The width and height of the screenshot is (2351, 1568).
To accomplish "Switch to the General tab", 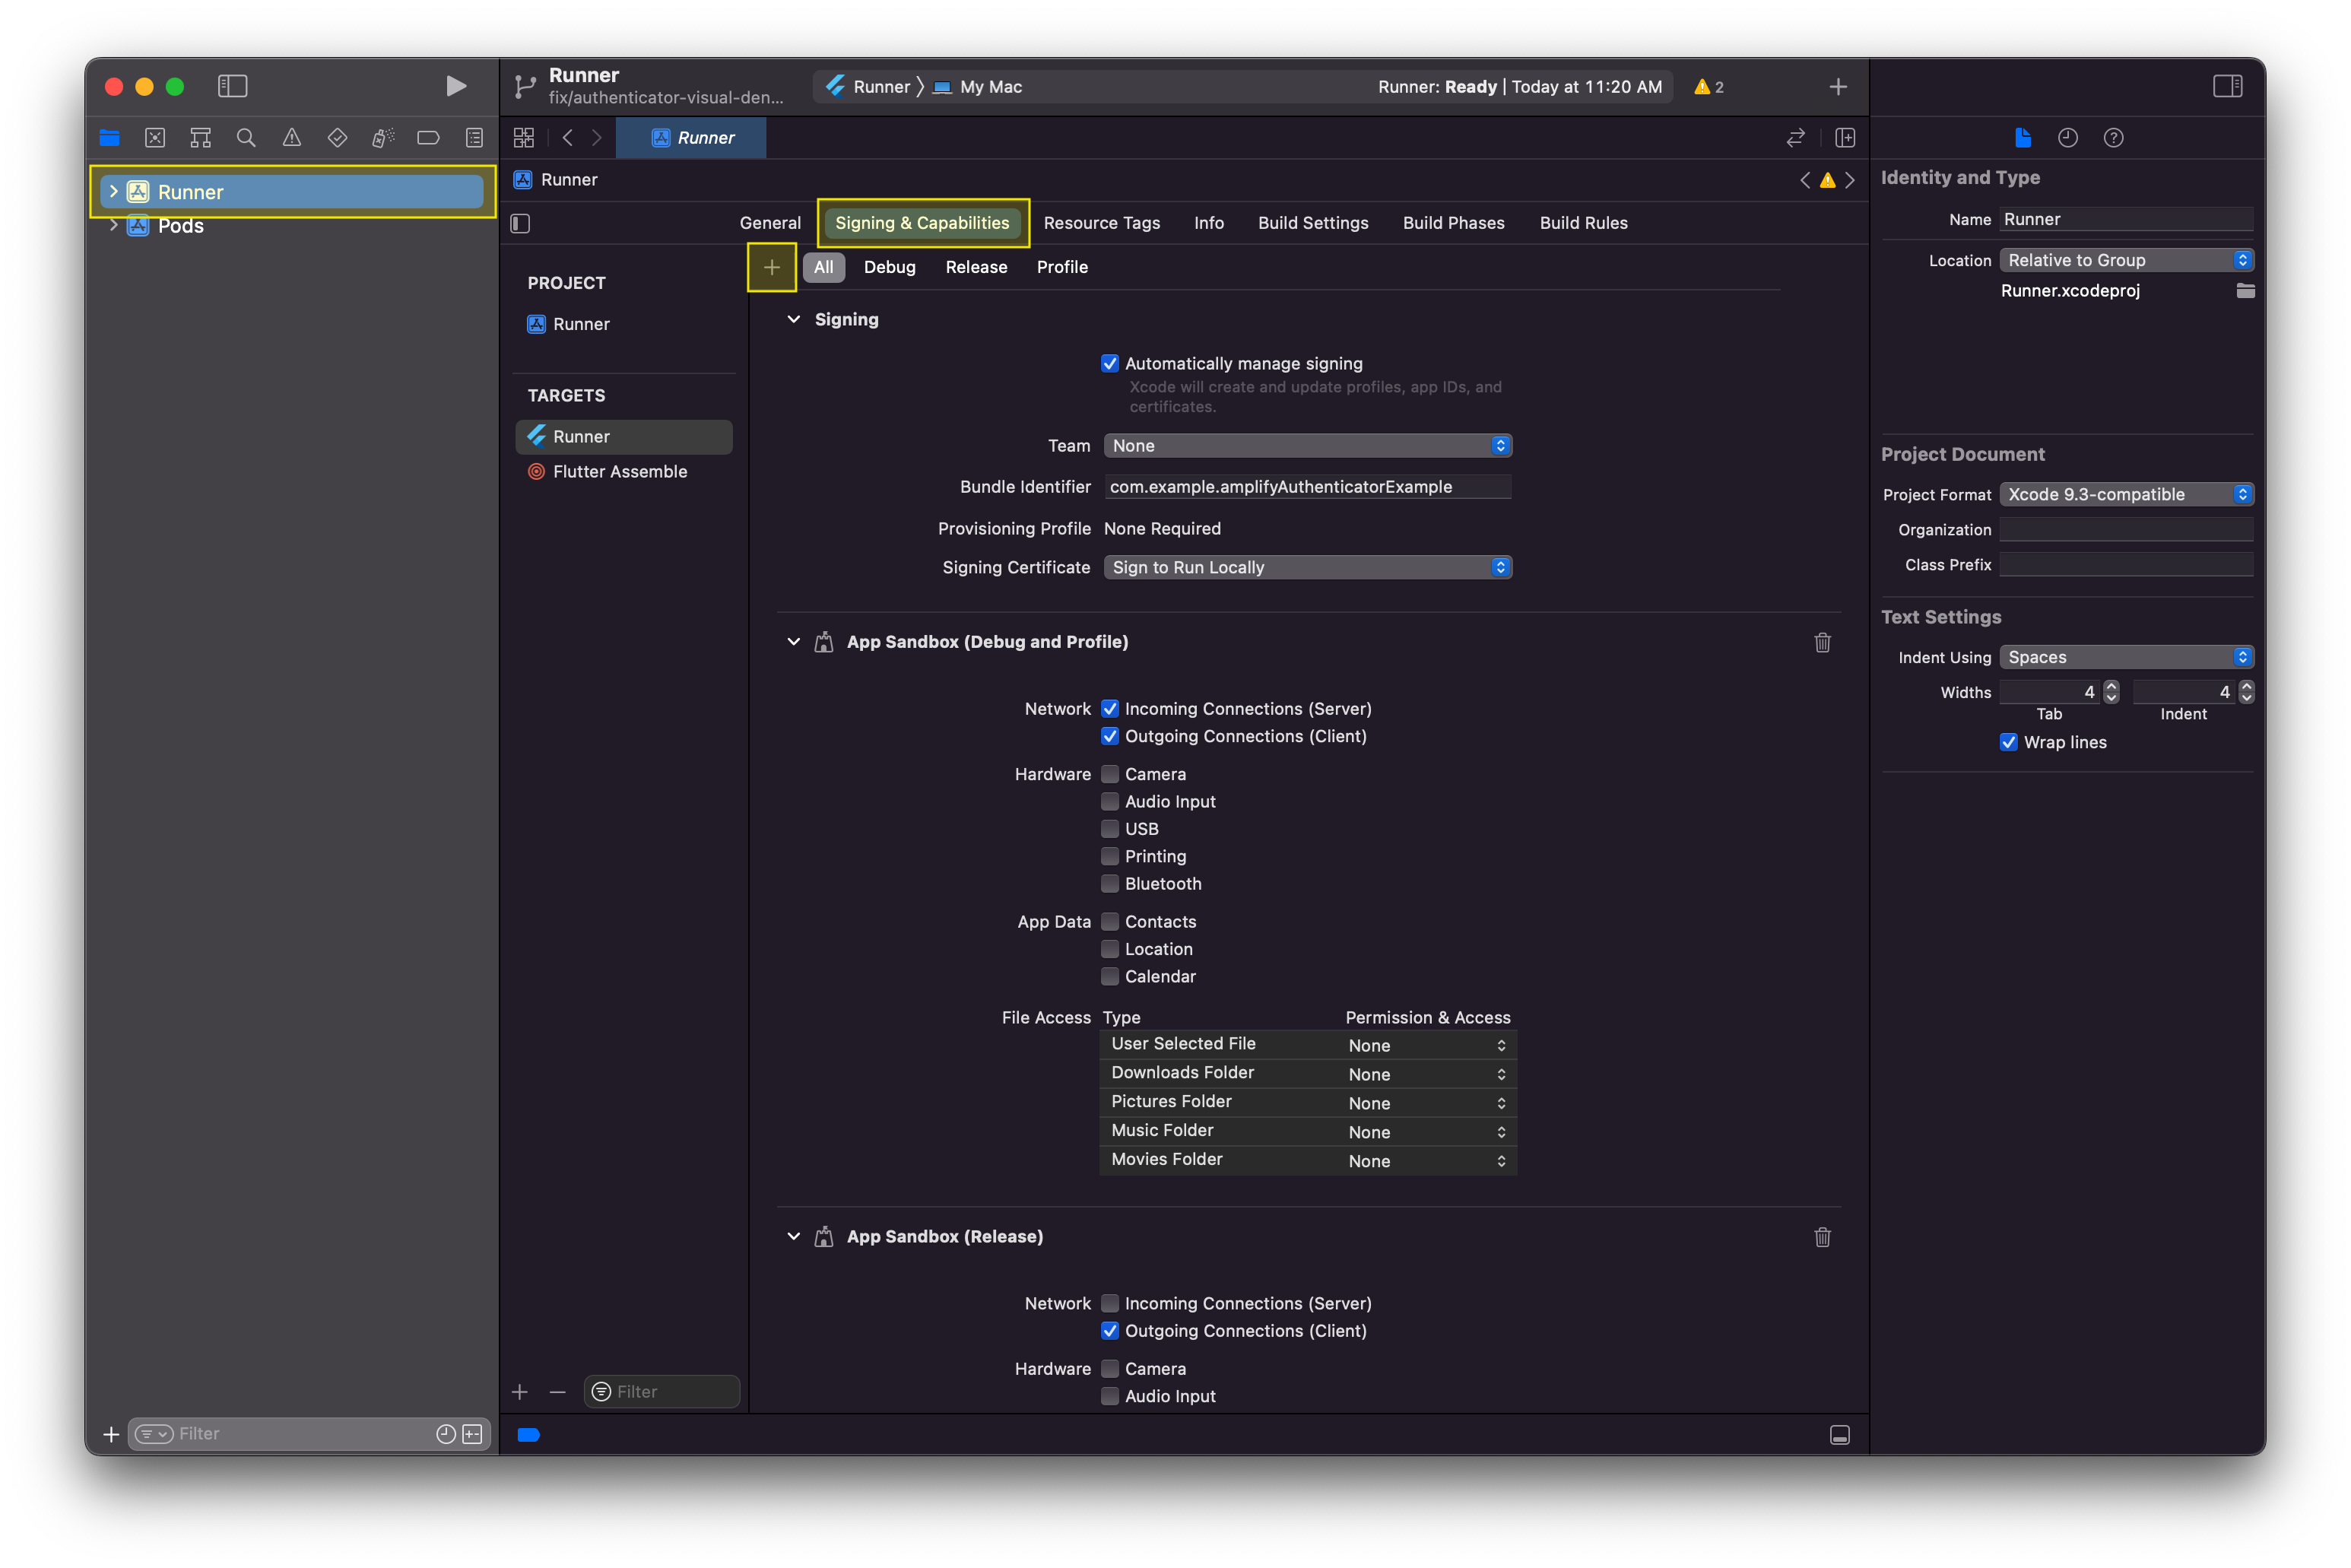I will coord(770,224).
